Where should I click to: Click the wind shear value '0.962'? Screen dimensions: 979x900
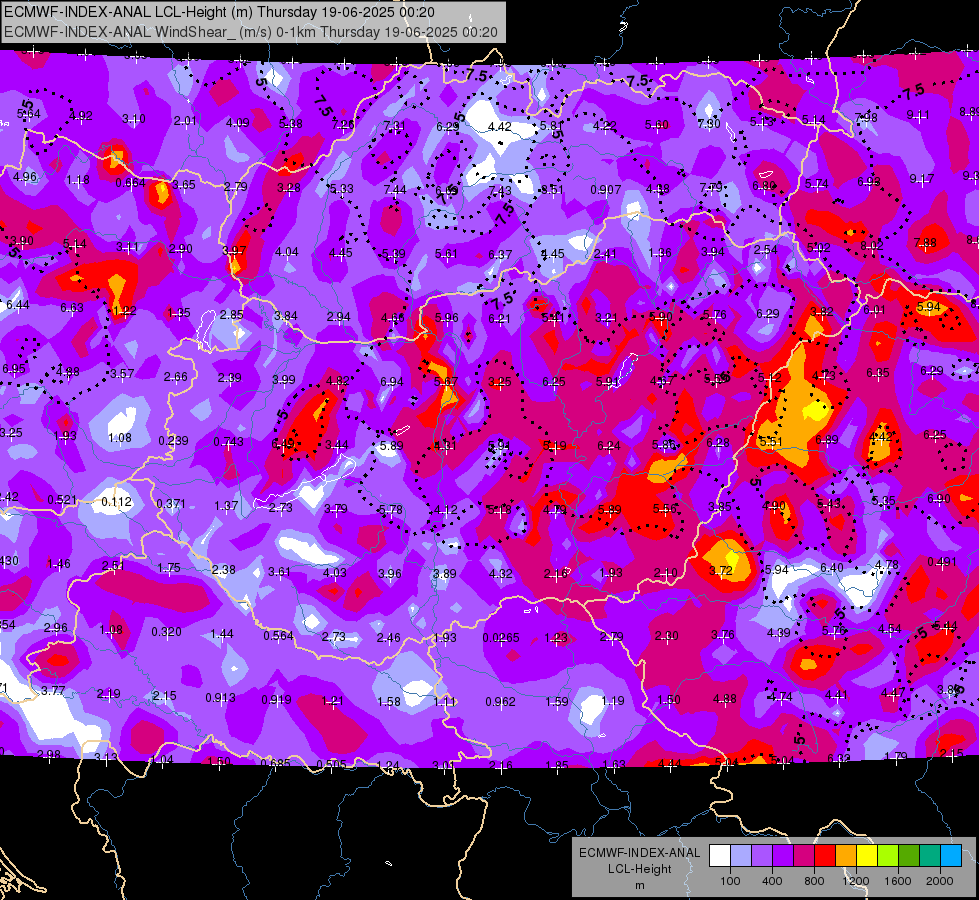[x=501, y=701]
